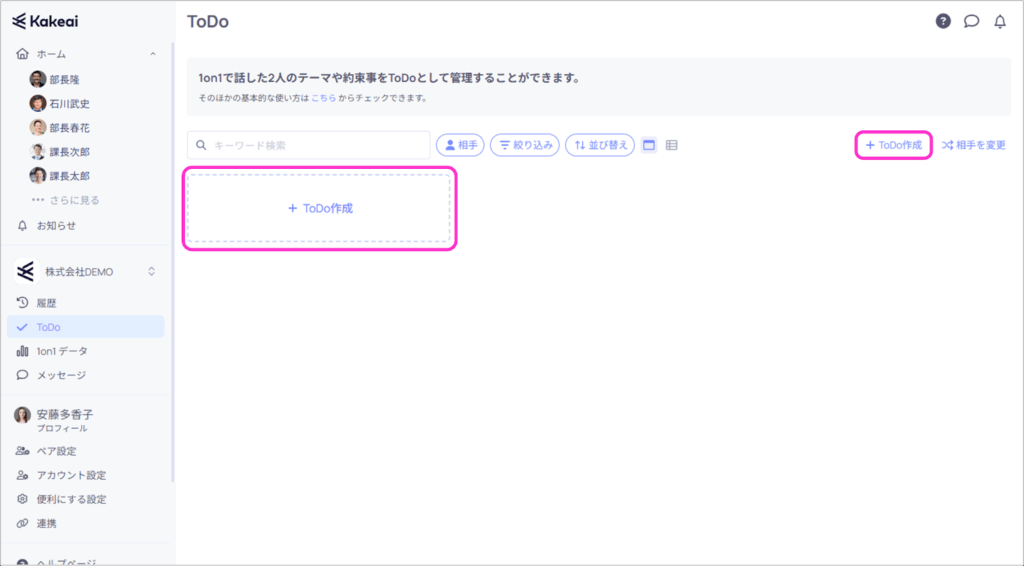
Task: Expand the 株式会社DEMO organization switcher
Action: (152, 271)
